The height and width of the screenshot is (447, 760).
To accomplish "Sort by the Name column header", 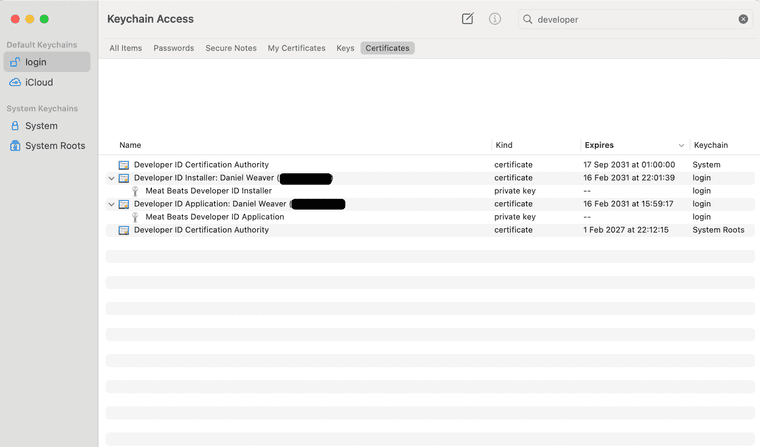I will [x=130, y=145].
